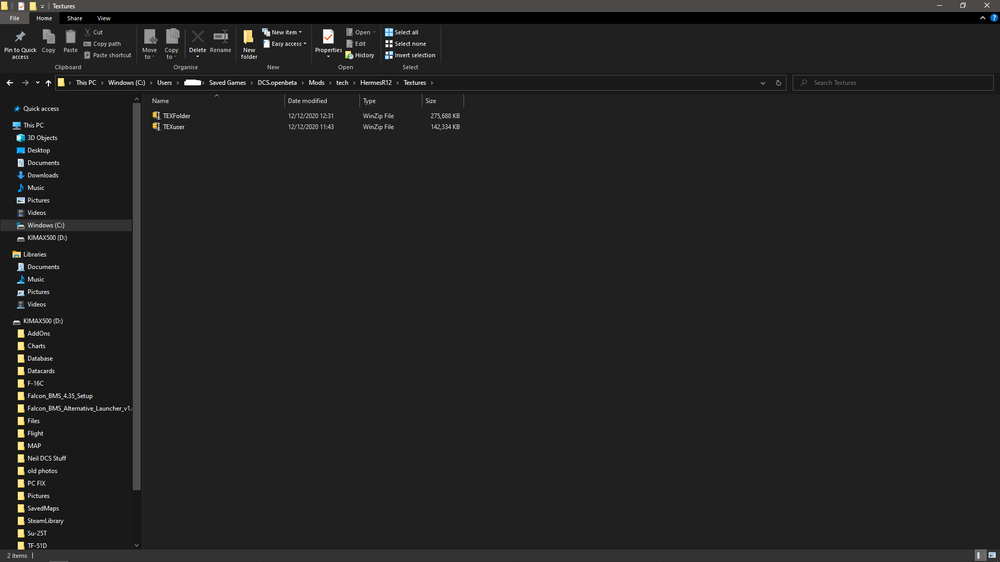Open the recent locations dropdown arrow
This screenshot has height=562, width=1000.
click(x=38, y=83)
